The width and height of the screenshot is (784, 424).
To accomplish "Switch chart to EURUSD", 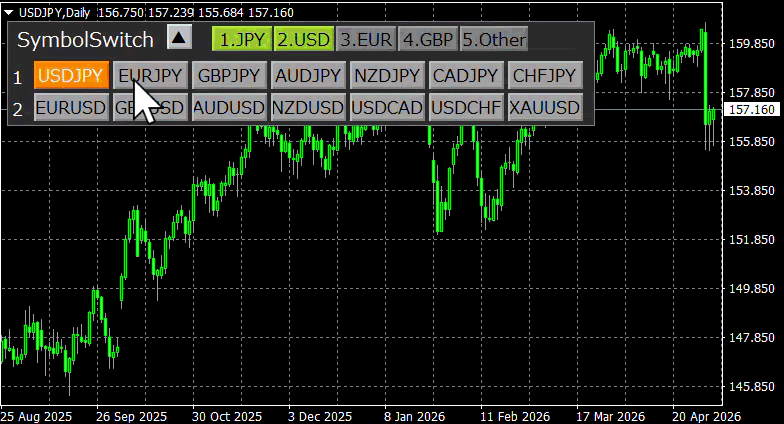I will click(71, 108).
